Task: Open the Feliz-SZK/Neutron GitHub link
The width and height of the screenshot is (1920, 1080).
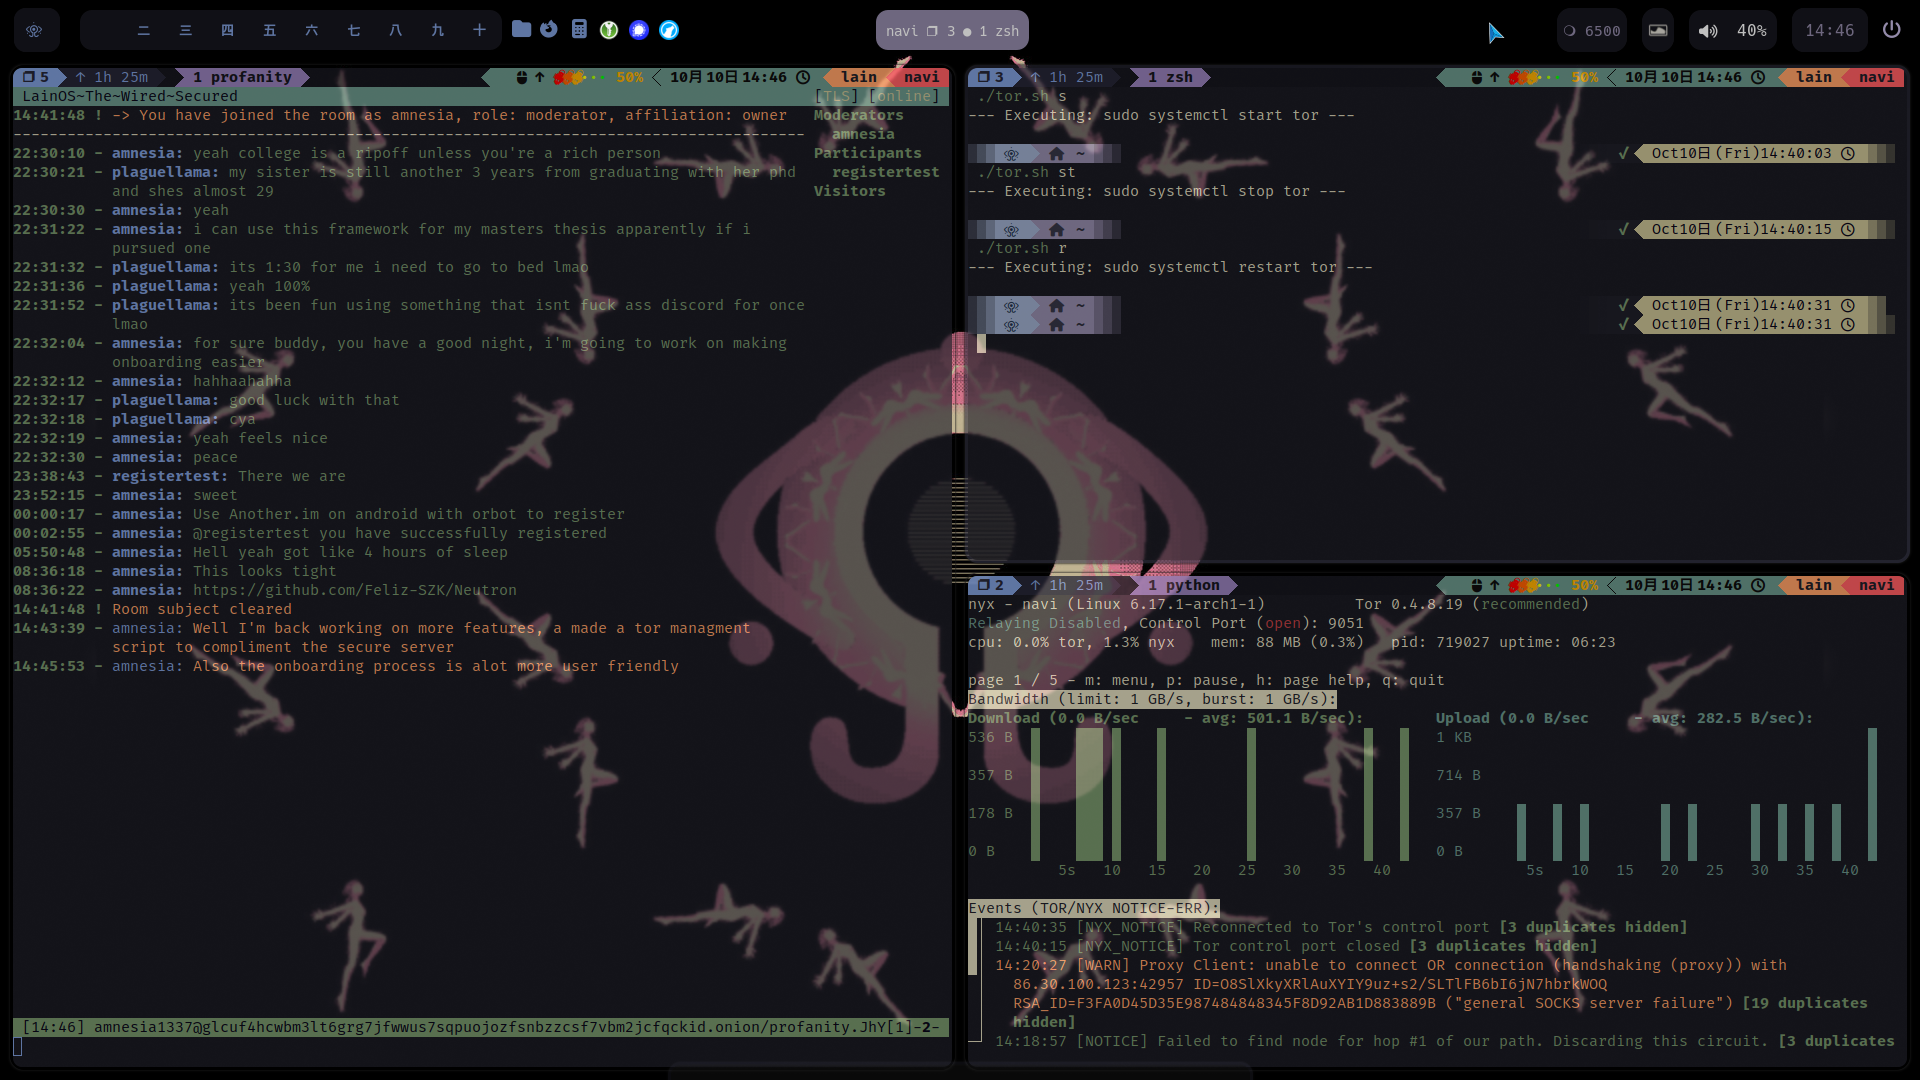Action: point(355,590)
